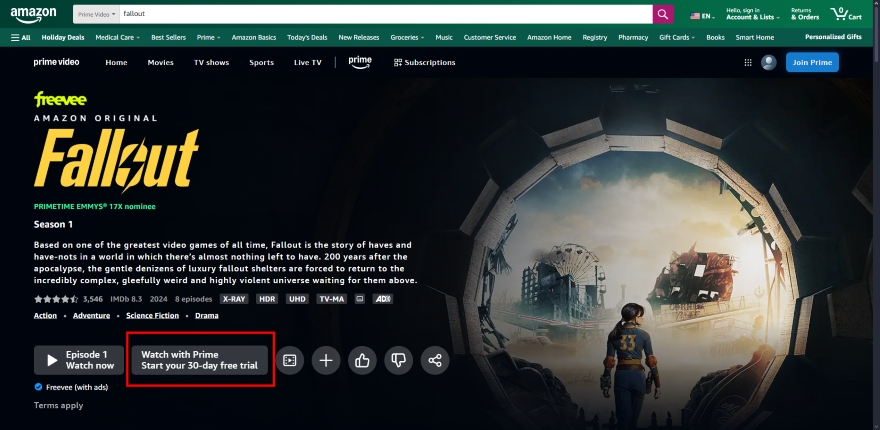Viewport: 880px width, 430px height.
Task: Open the Music link
Action: [x=444, y=38]
